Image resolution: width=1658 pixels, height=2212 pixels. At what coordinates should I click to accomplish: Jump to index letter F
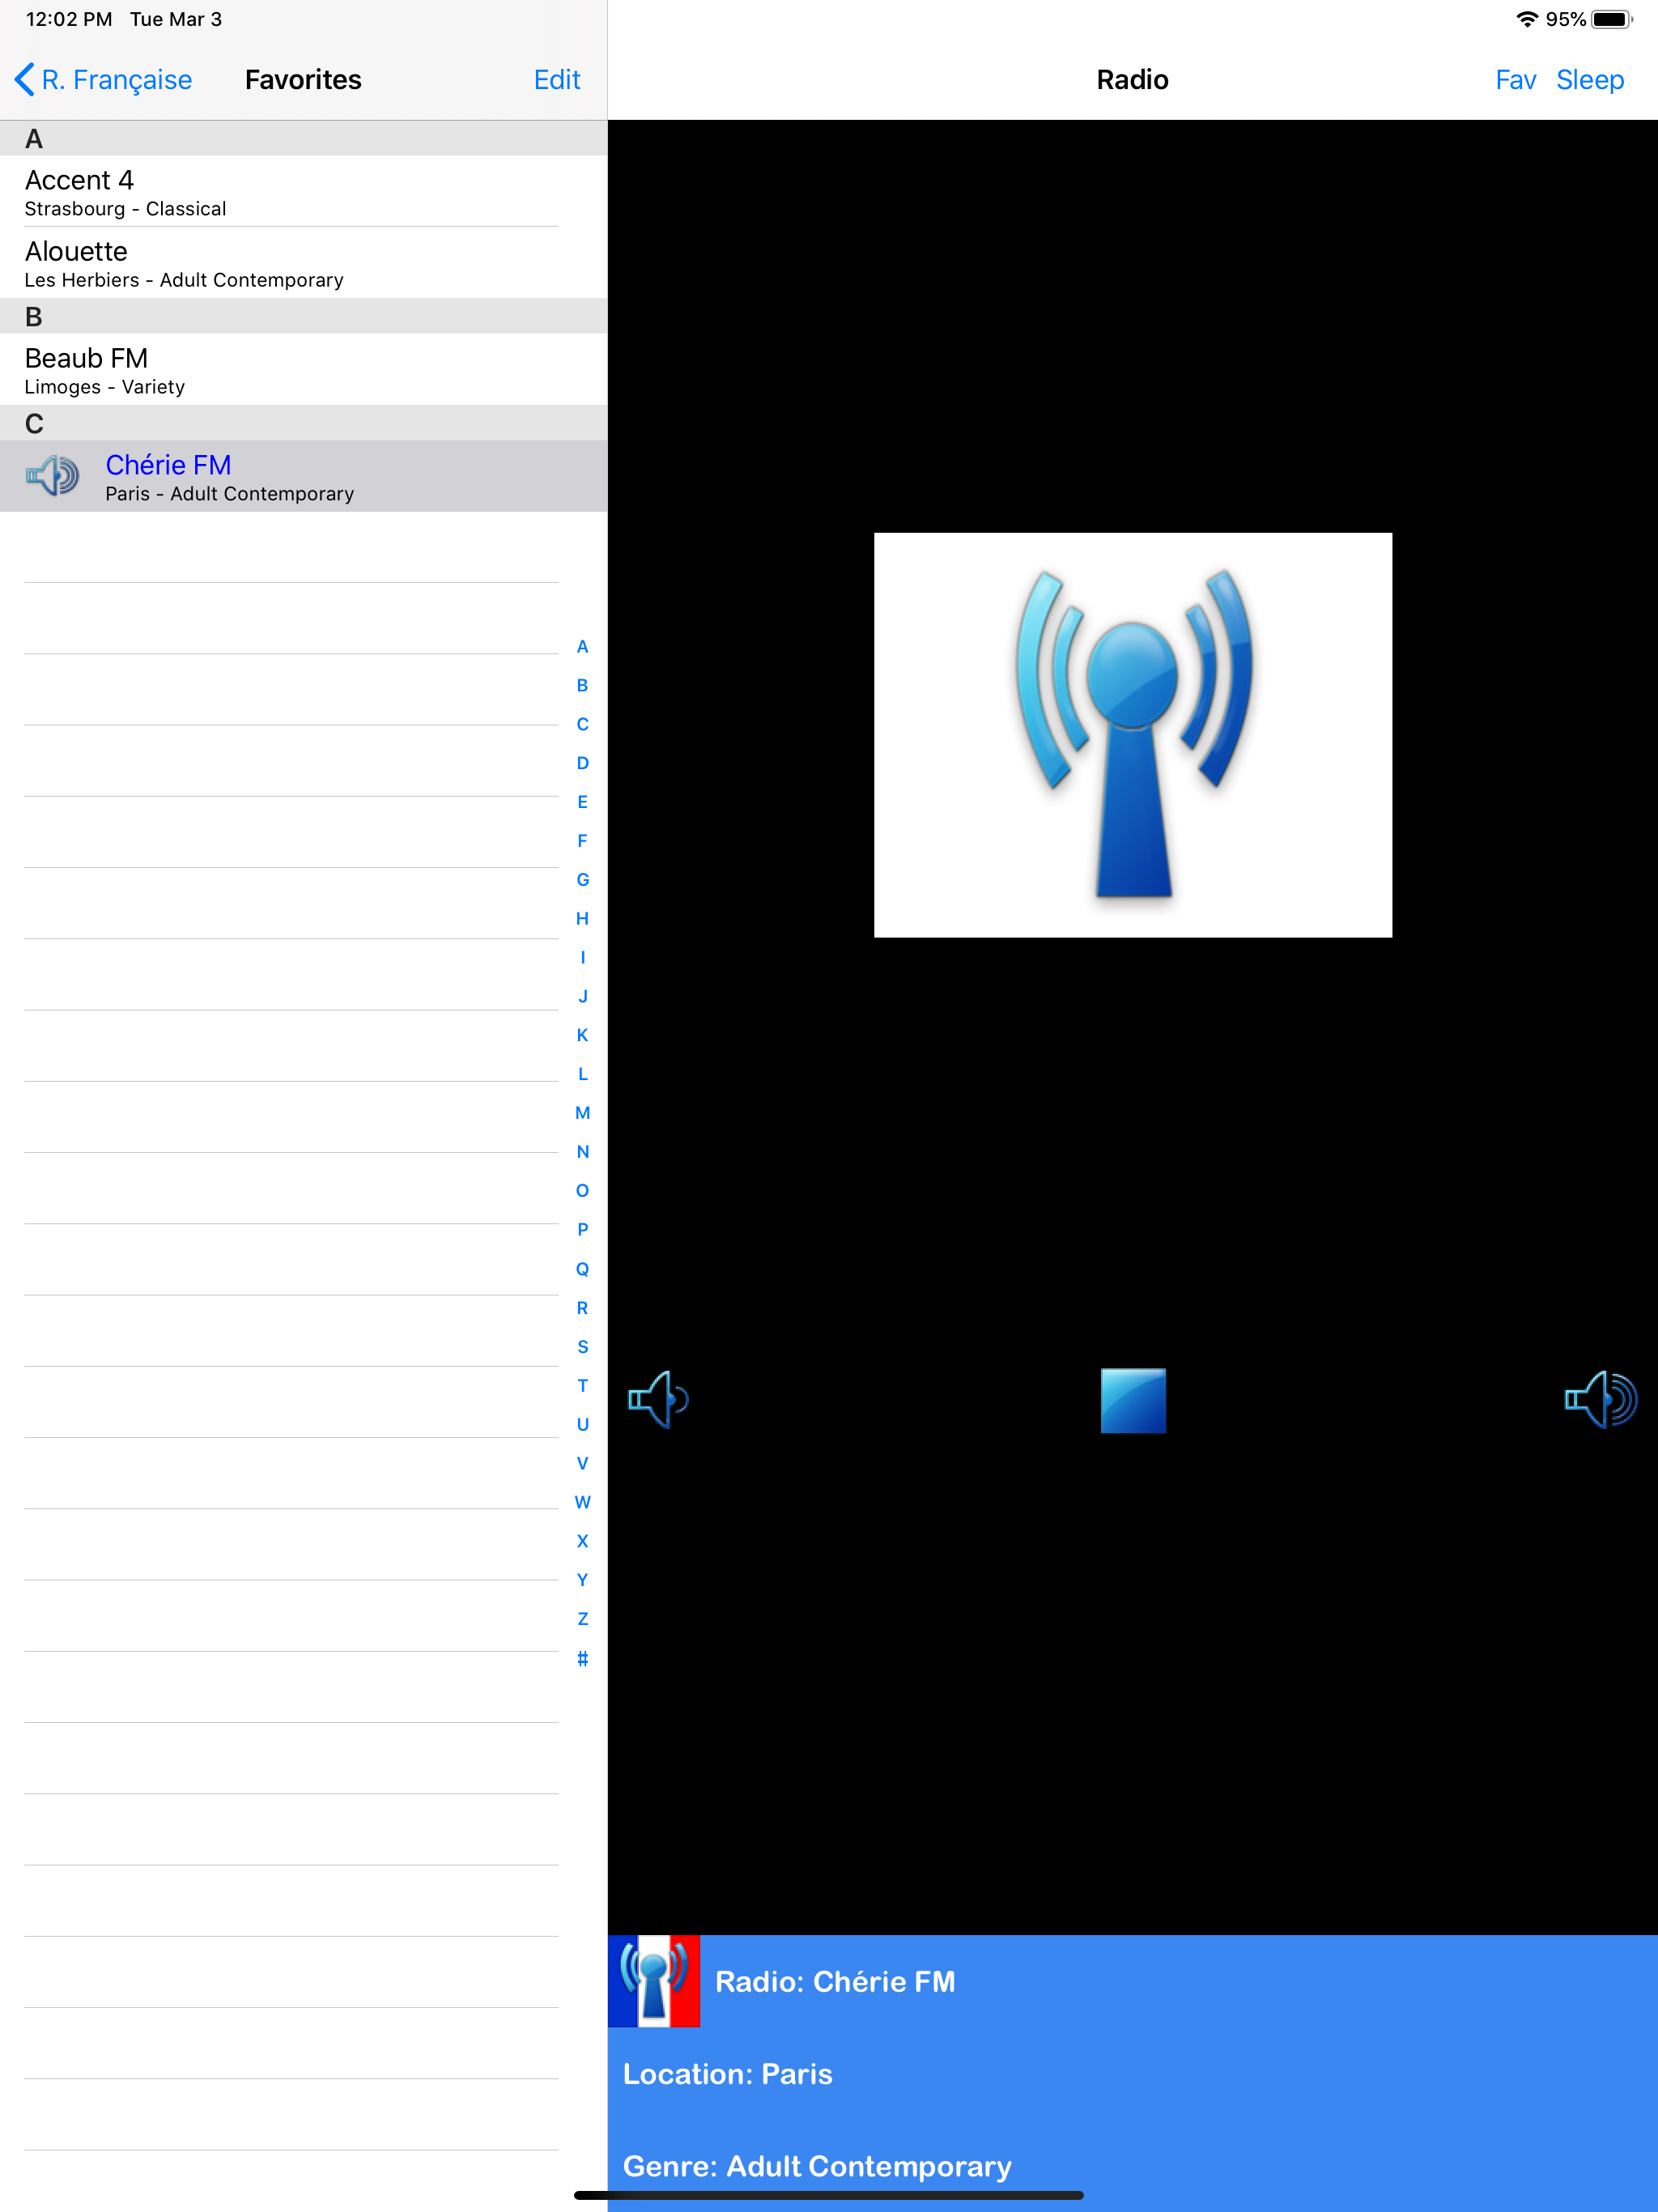(x=583, y=842)
